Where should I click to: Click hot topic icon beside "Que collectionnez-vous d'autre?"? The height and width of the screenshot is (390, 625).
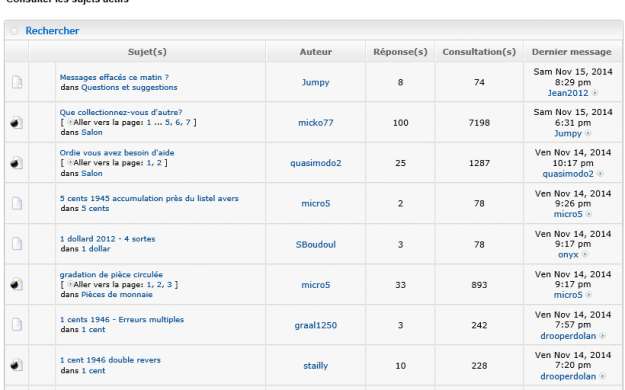(x=16, y=122)
